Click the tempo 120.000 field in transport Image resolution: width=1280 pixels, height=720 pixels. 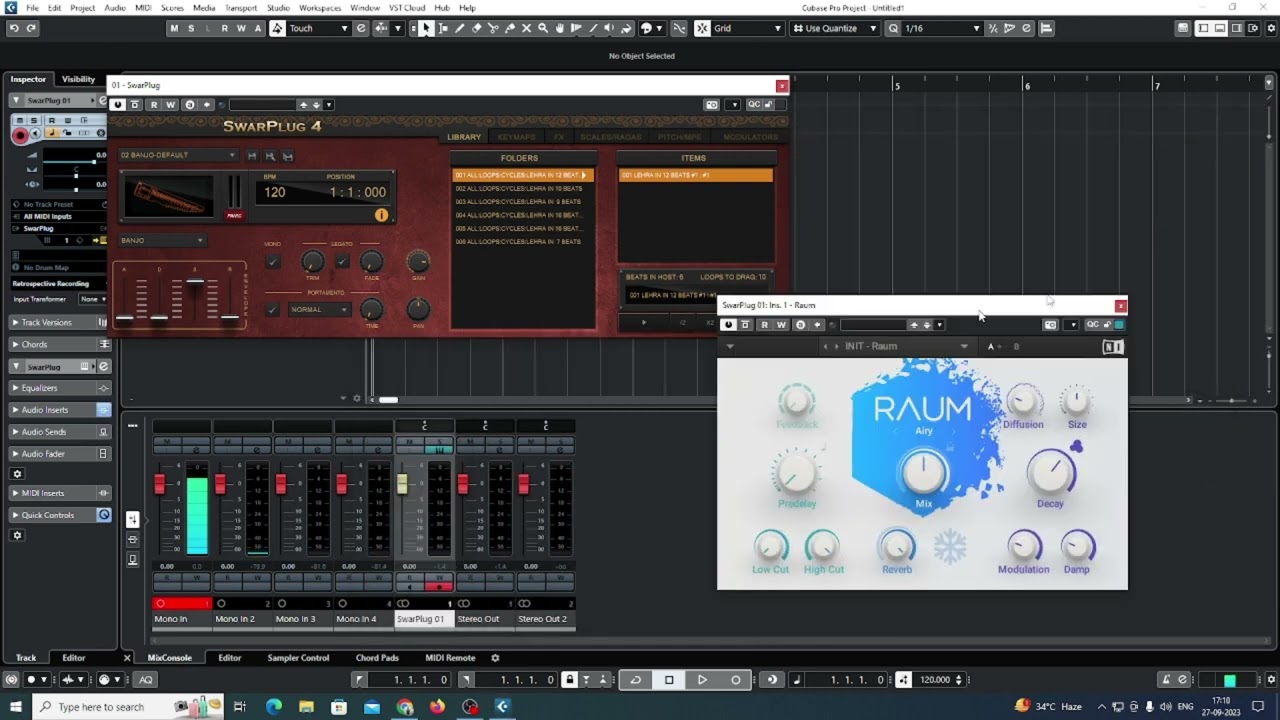pyautogui.click(x=935, y=680)
